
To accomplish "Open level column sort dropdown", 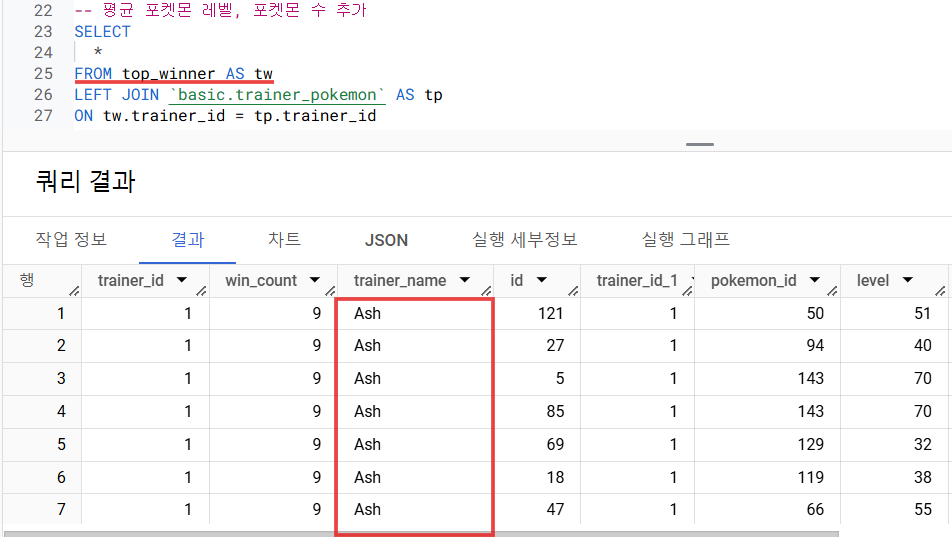I will (908, 280).
